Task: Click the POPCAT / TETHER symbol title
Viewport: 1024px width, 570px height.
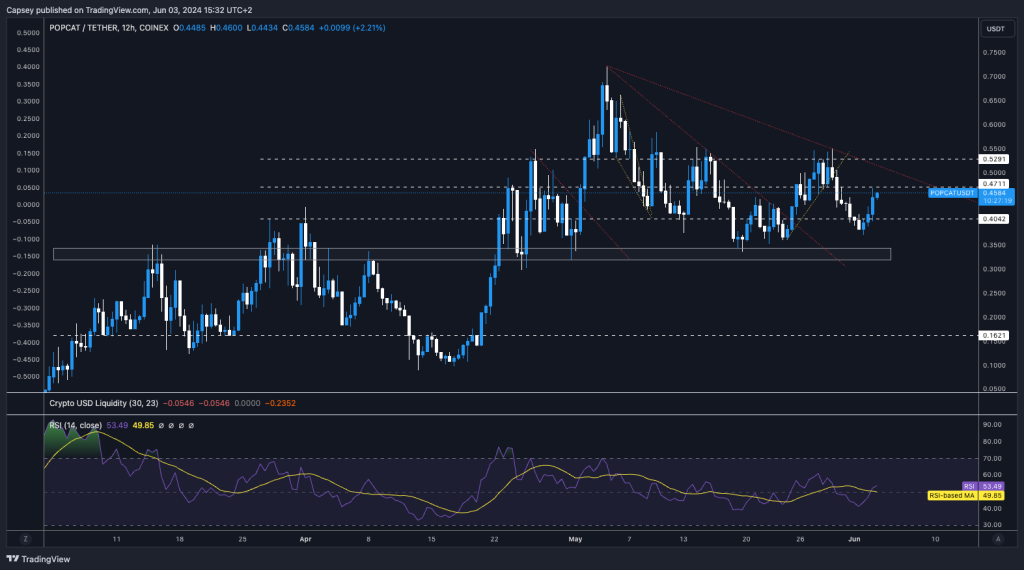Action: point(93,27)
